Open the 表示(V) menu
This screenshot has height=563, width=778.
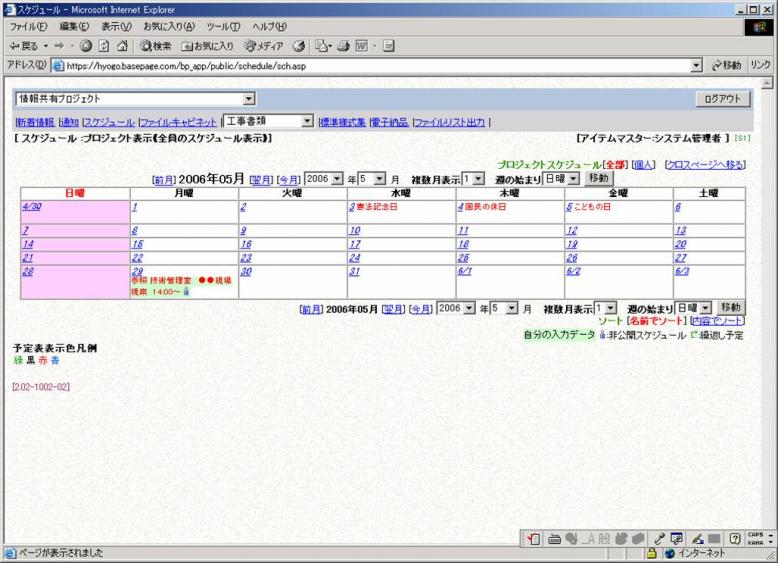[x=118, y=26]
